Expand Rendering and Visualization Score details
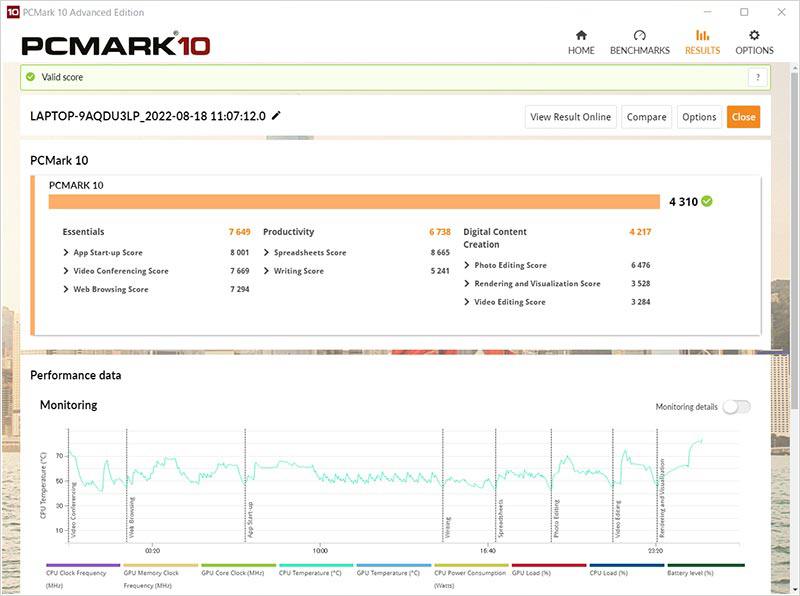Image resolution: width=800 pixels, height=596 pixels. [467, 284]
